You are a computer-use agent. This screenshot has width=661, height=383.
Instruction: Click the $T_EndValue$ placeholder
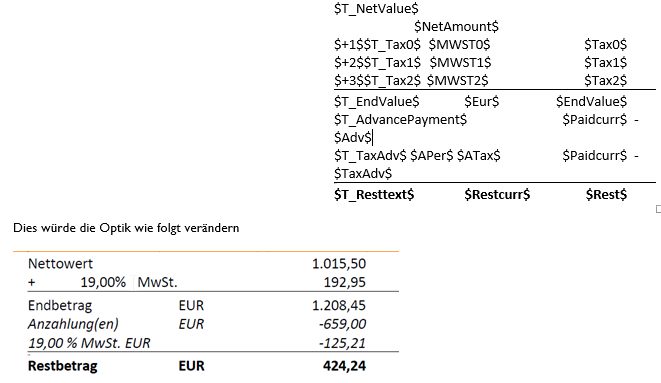click(x=376, y=102)
